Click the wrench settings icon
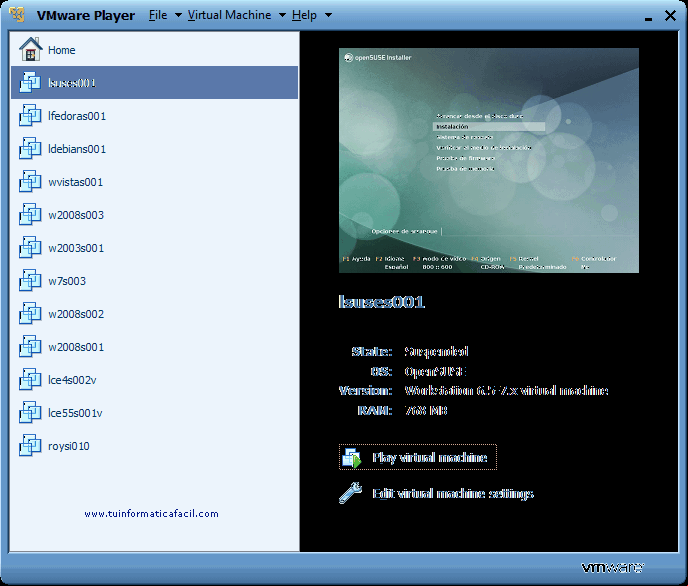Viewport: 688px width, 586px height. coord(351,493)
